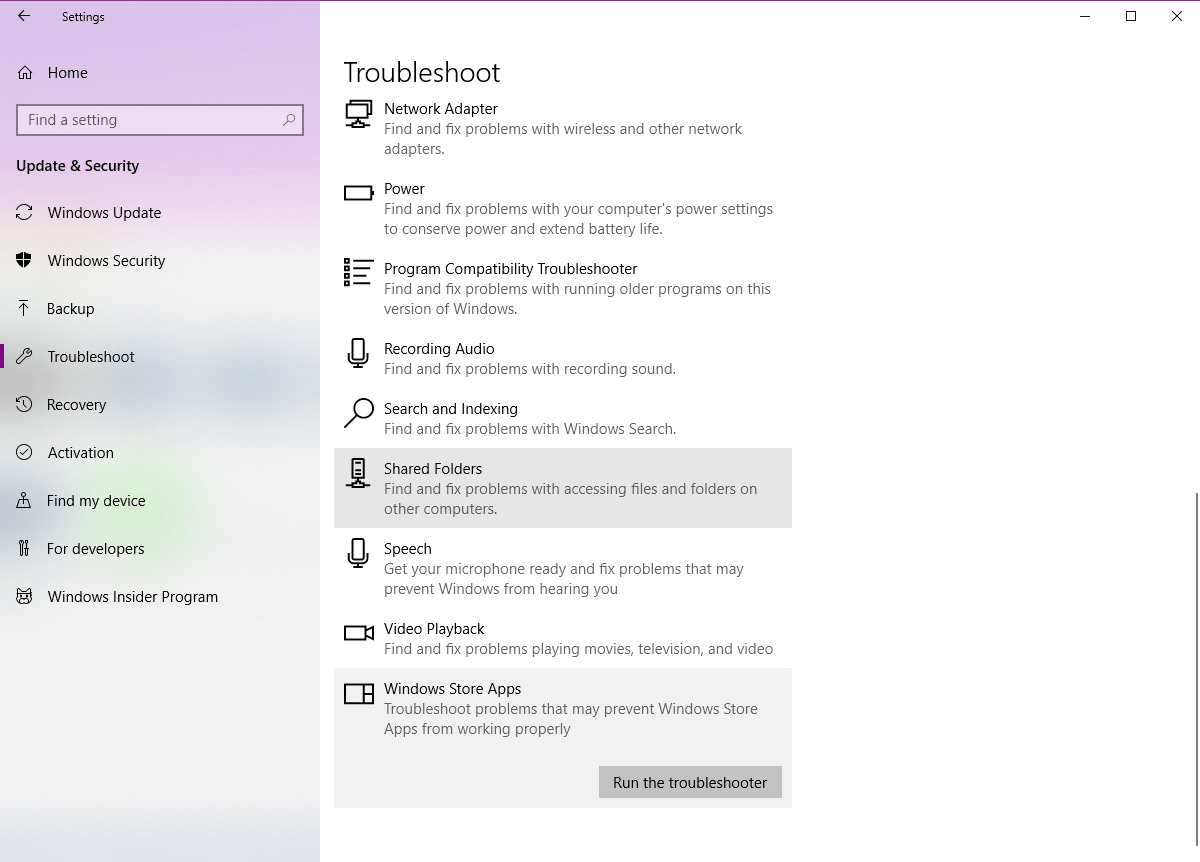Viewport: 1200px width, 862px height.
Task: Click the Search and Indexing magnifier icon
Action: click(x=358, y=413)
